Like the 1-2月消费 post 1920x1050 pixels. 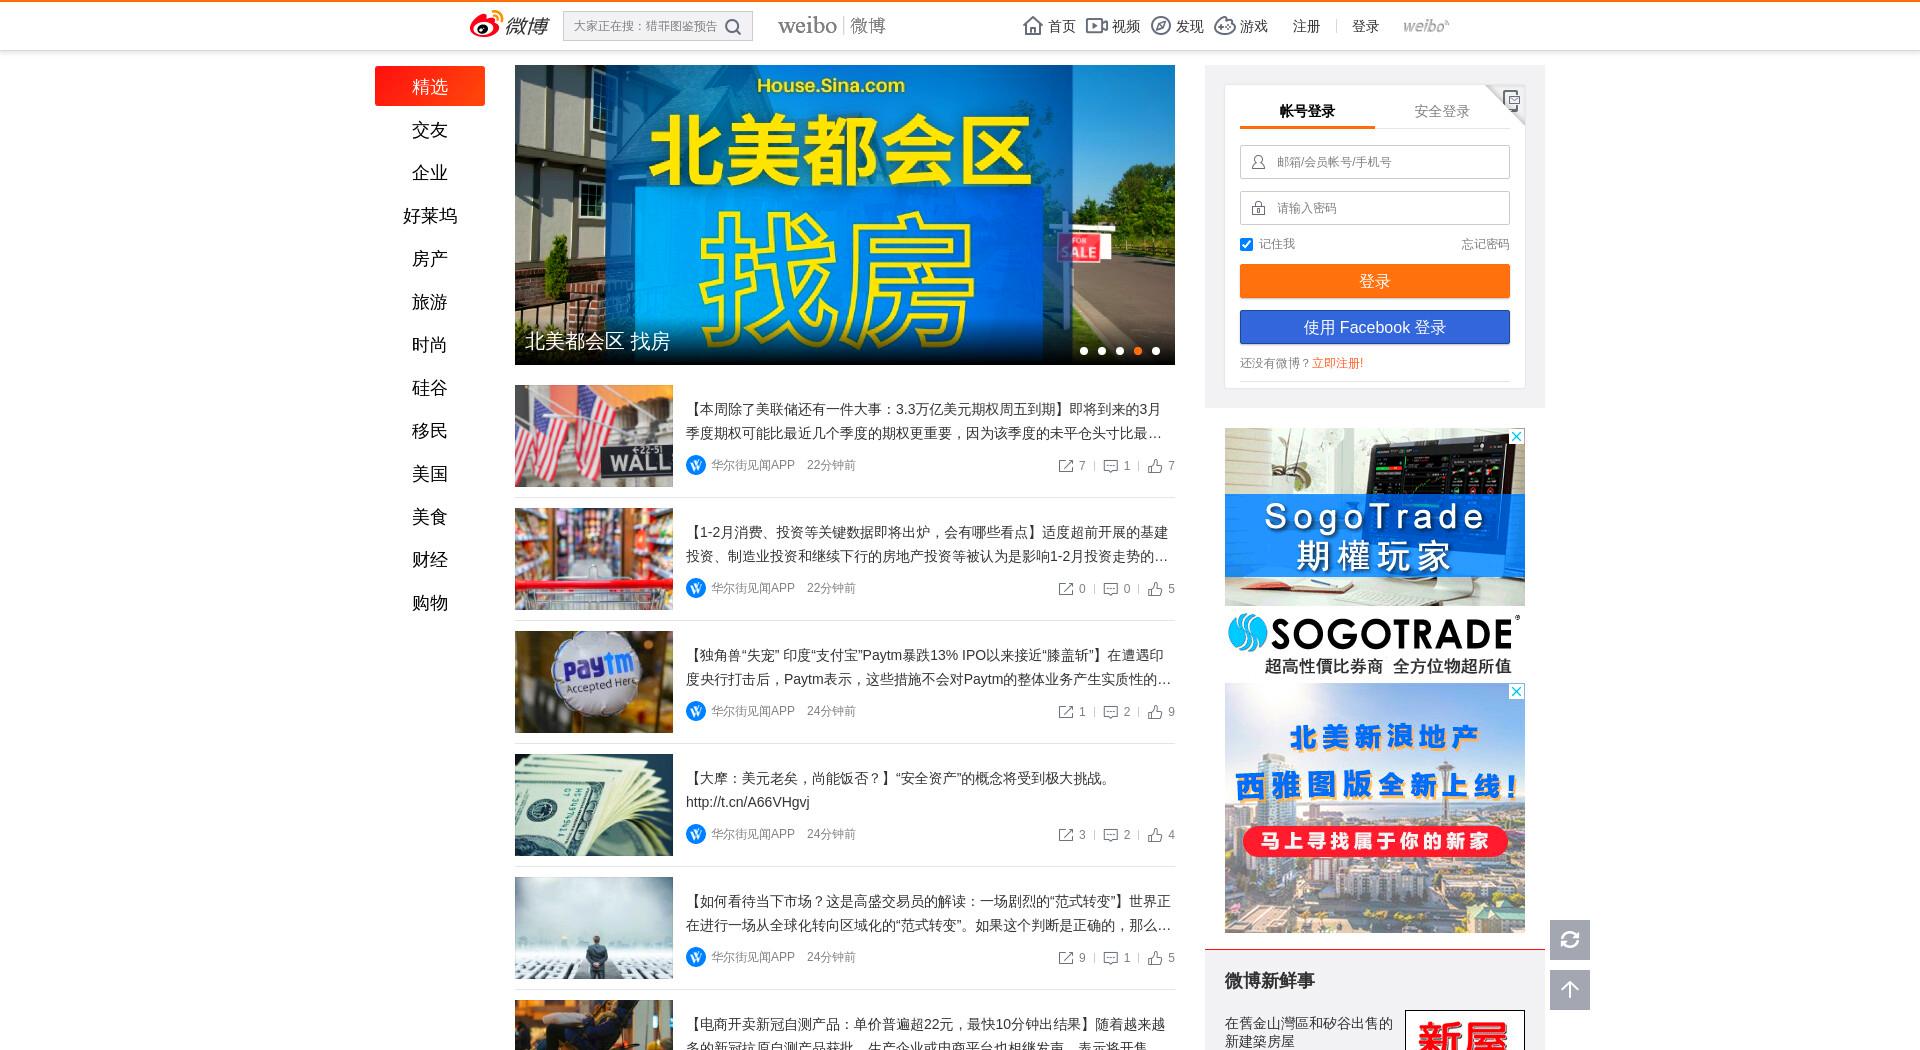(1155, 589)
